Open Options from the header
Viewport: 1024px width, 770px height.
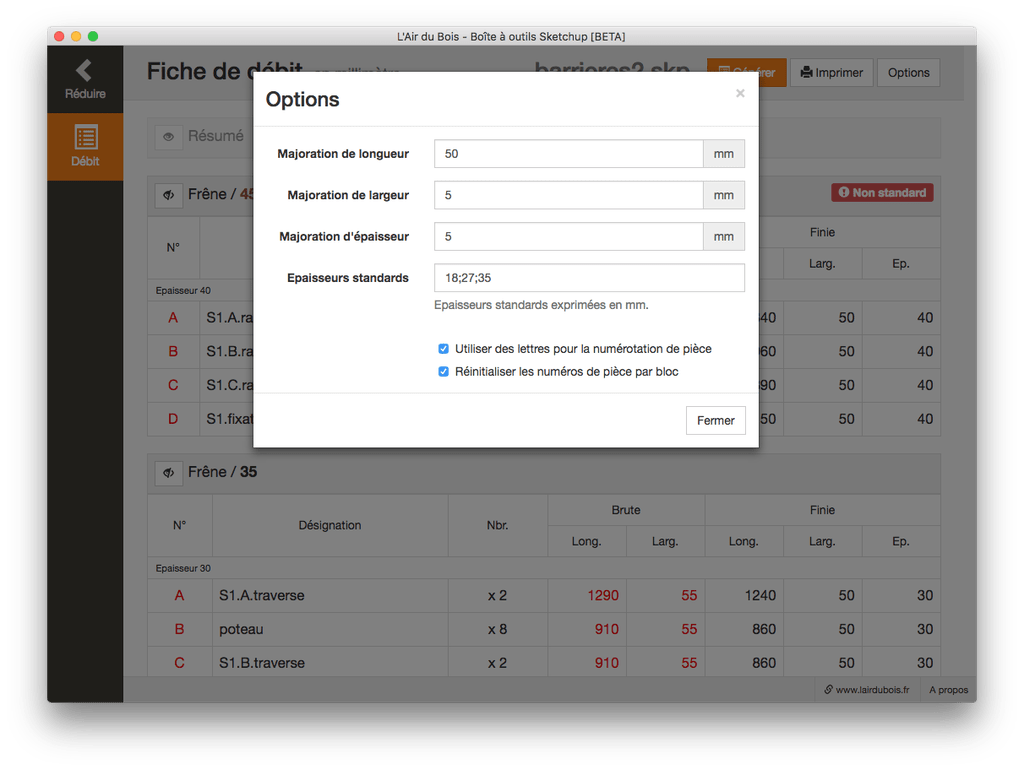coord(908,72)
